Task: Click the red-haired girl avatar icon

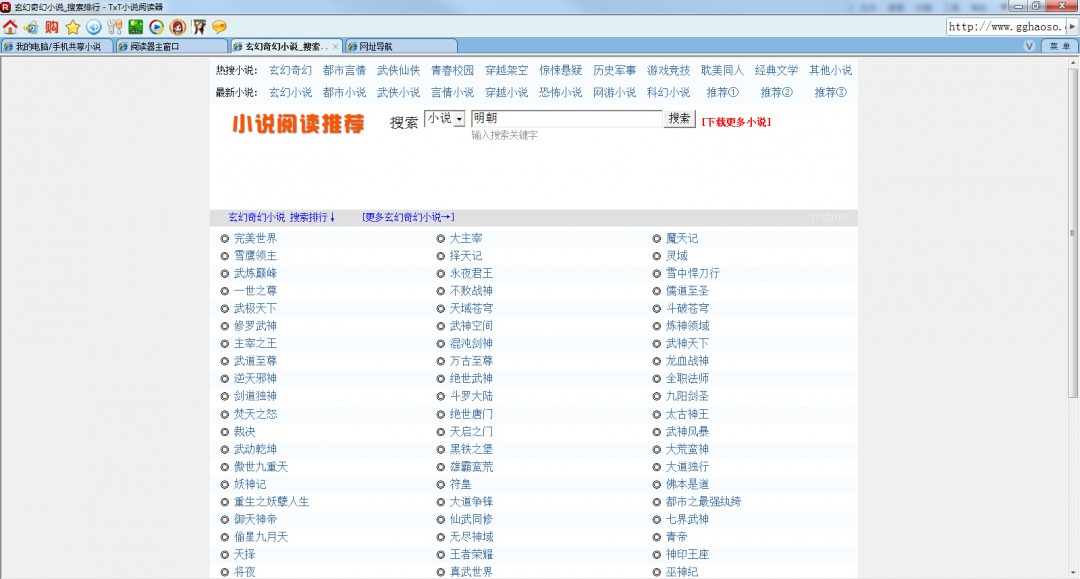Action: click(177, 27)
